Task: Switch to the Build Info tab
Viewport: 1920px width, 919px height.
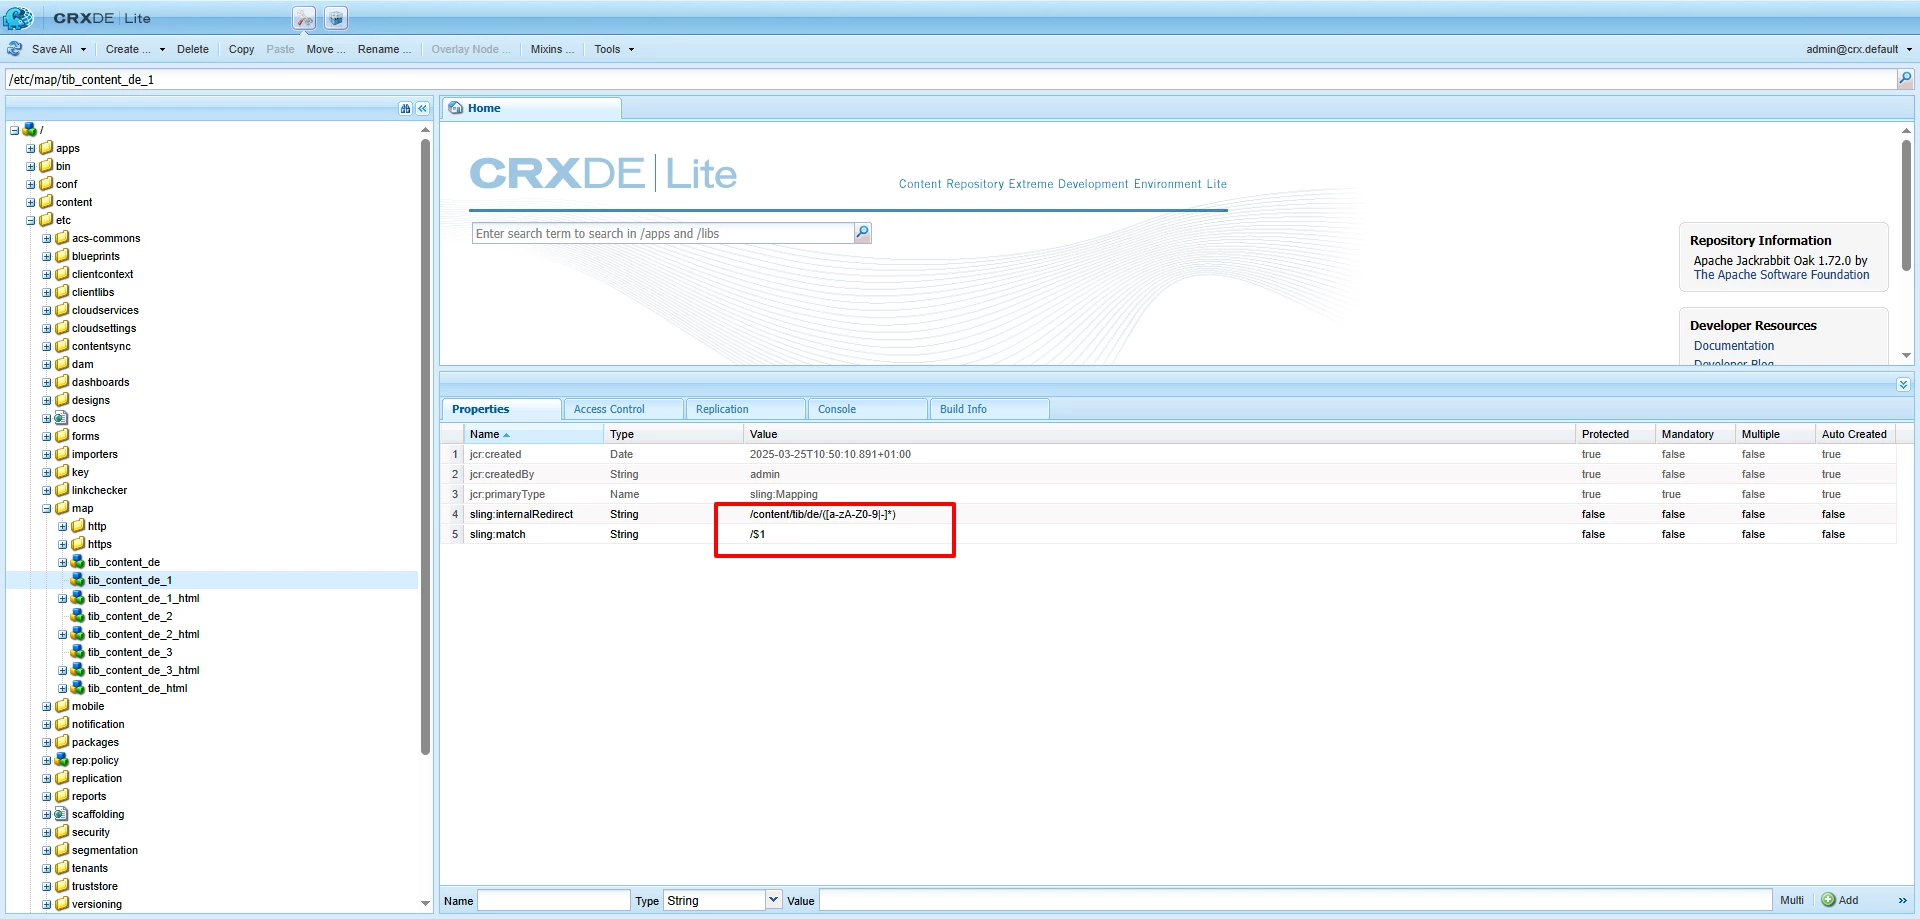Action: coord(989,409)
